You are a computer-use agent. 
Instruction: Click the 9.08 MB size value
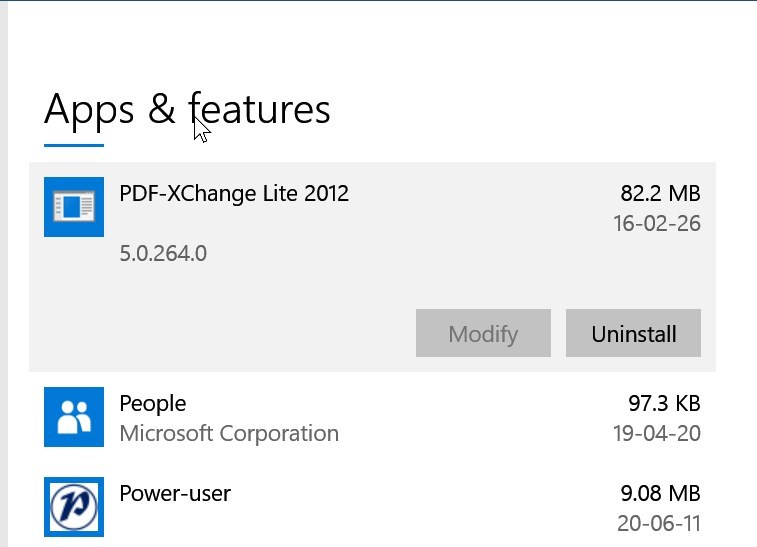660,493
